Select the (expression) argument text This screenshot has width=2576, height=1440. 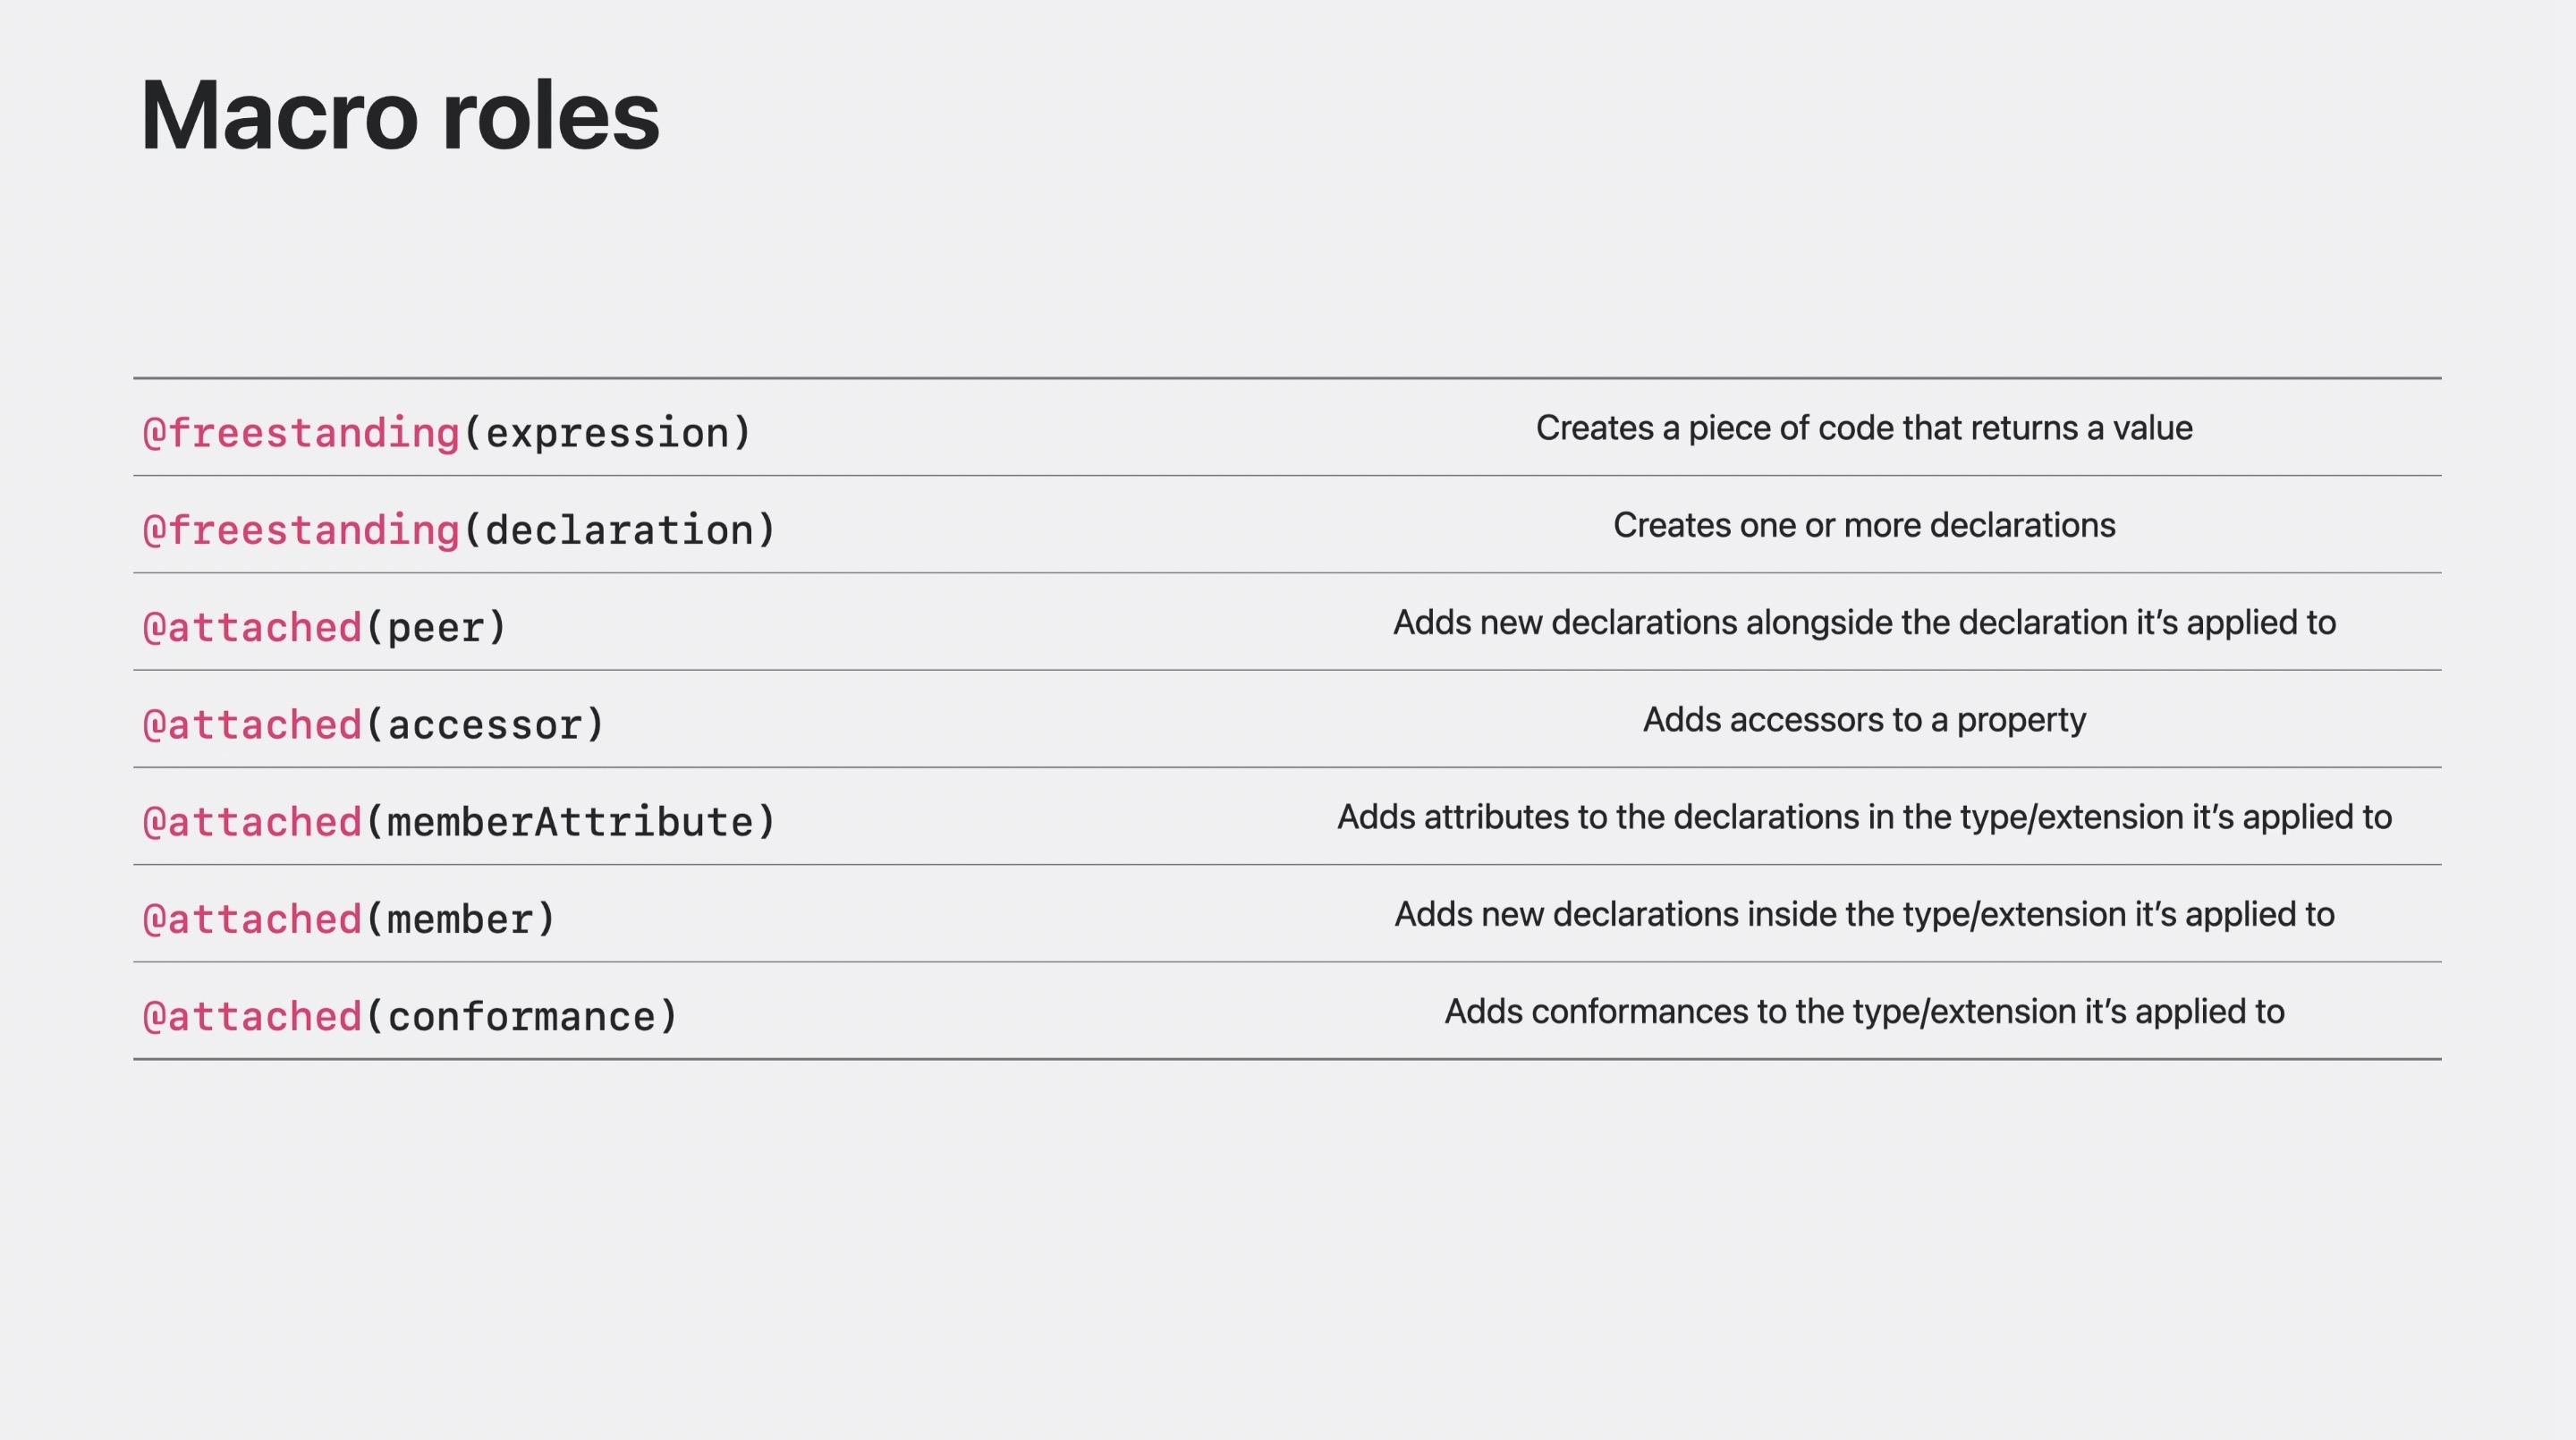point(607,433)
